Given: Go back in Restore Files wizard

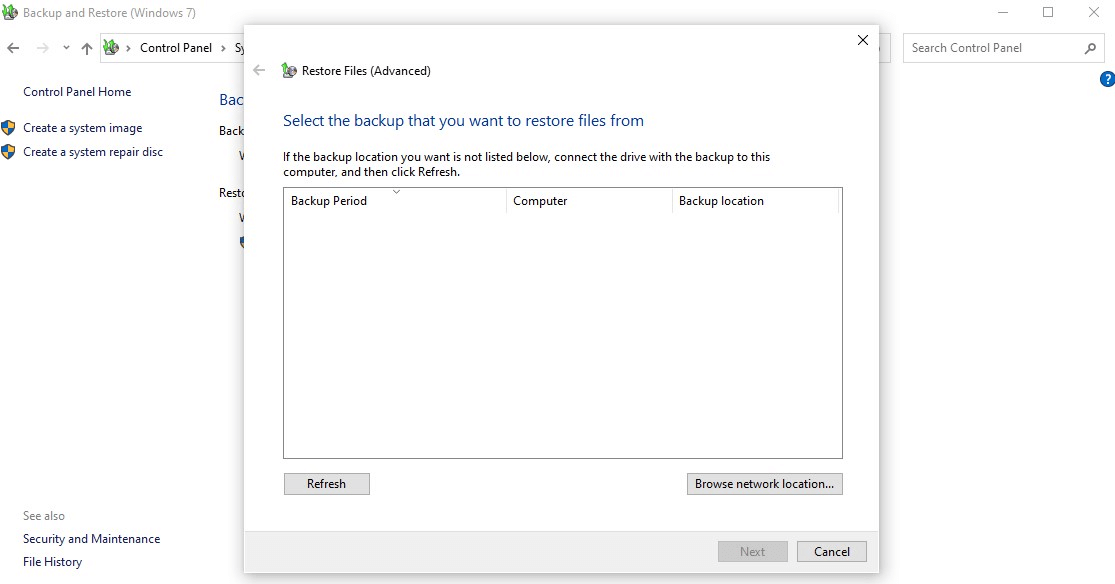Looking at the screenshot, I should click(x=259, y=70).
